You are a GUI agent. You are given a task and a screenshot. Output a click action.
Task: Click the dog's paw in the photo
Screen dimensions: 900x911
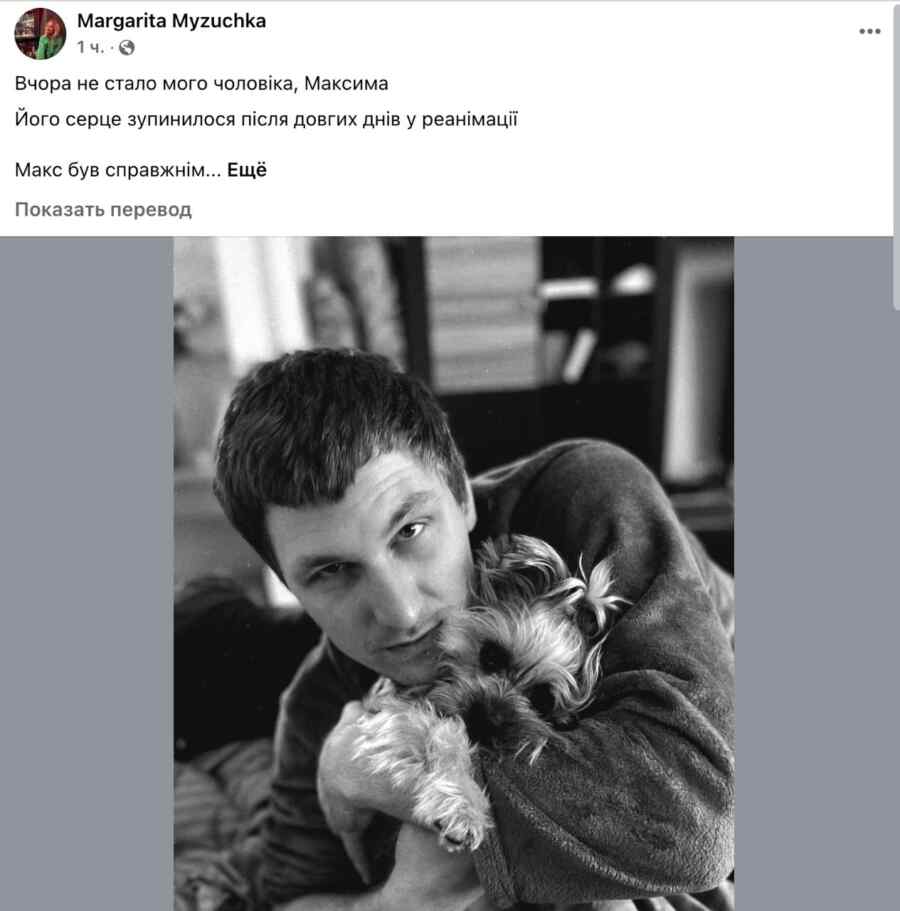pyautogui.click(x=459, y=825)
